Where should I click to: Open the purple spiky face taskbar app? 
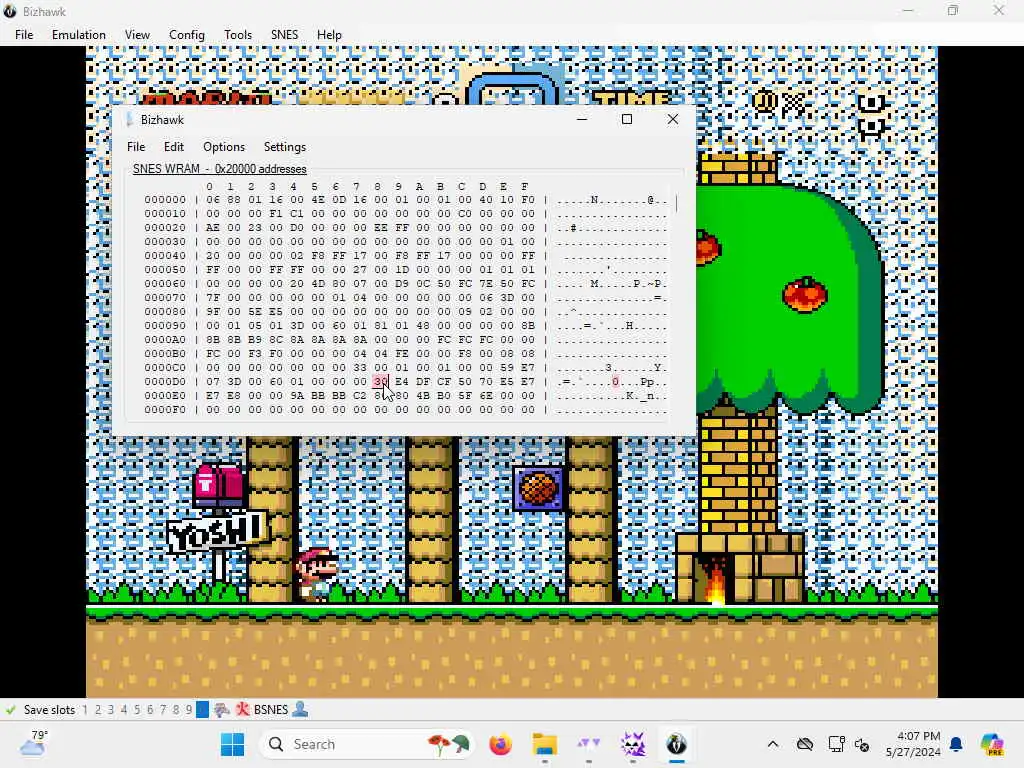click(632, 744)
